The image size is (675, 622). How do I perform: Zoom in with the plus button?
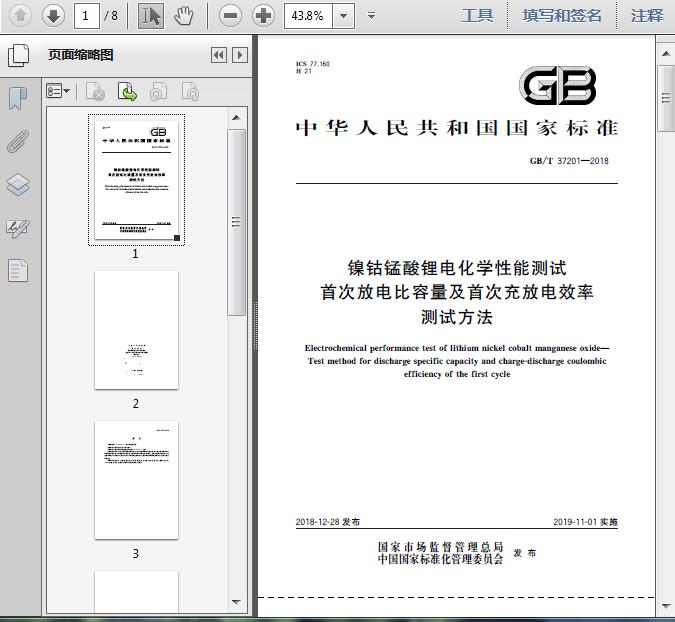click(263, 16)
